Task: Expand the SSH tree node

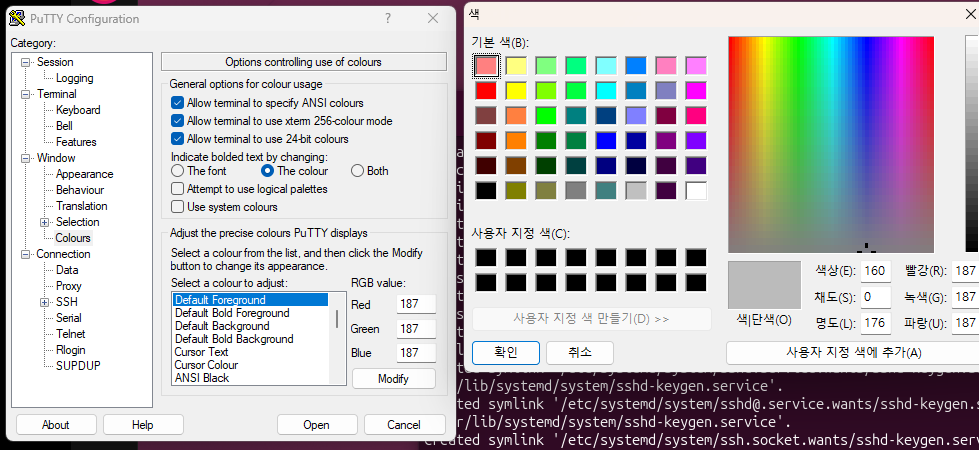Action: [44, 302]
